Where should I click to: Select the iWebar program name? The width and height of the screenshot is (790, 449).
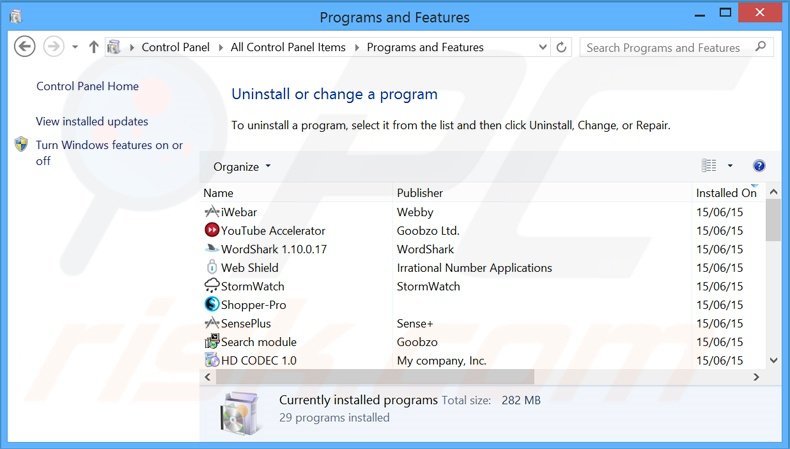coord(239,212)
